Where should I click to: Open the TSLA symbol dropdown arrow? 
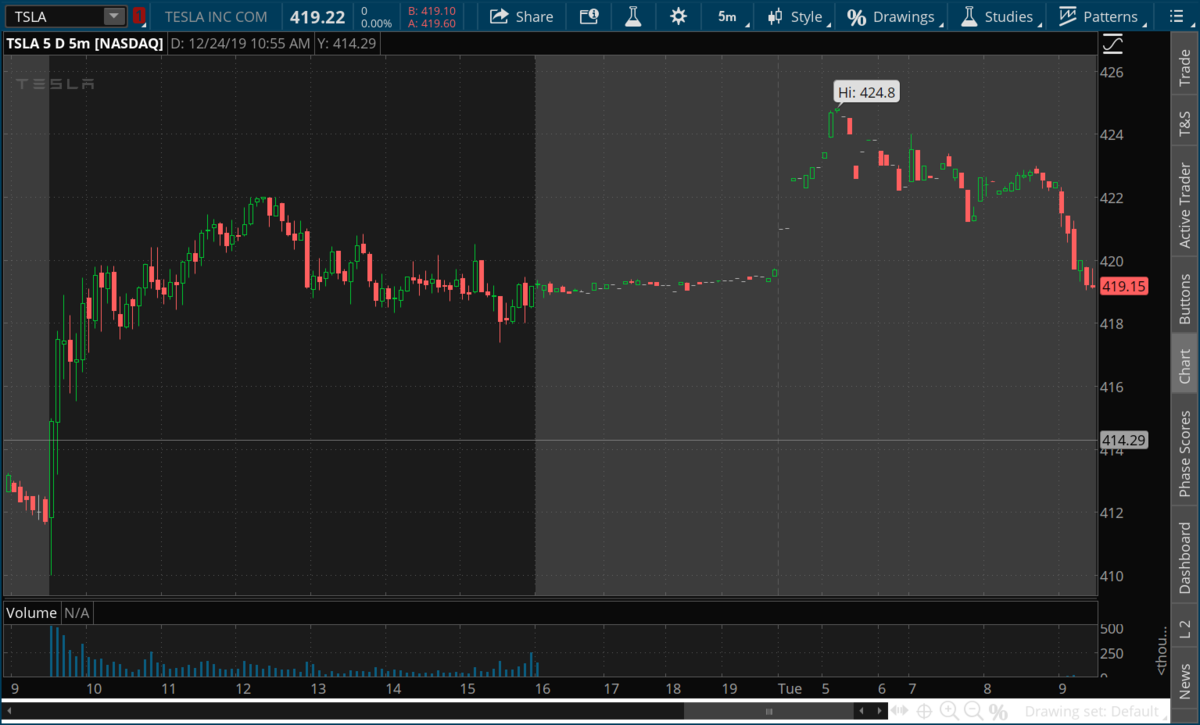[x=114, y=16]
